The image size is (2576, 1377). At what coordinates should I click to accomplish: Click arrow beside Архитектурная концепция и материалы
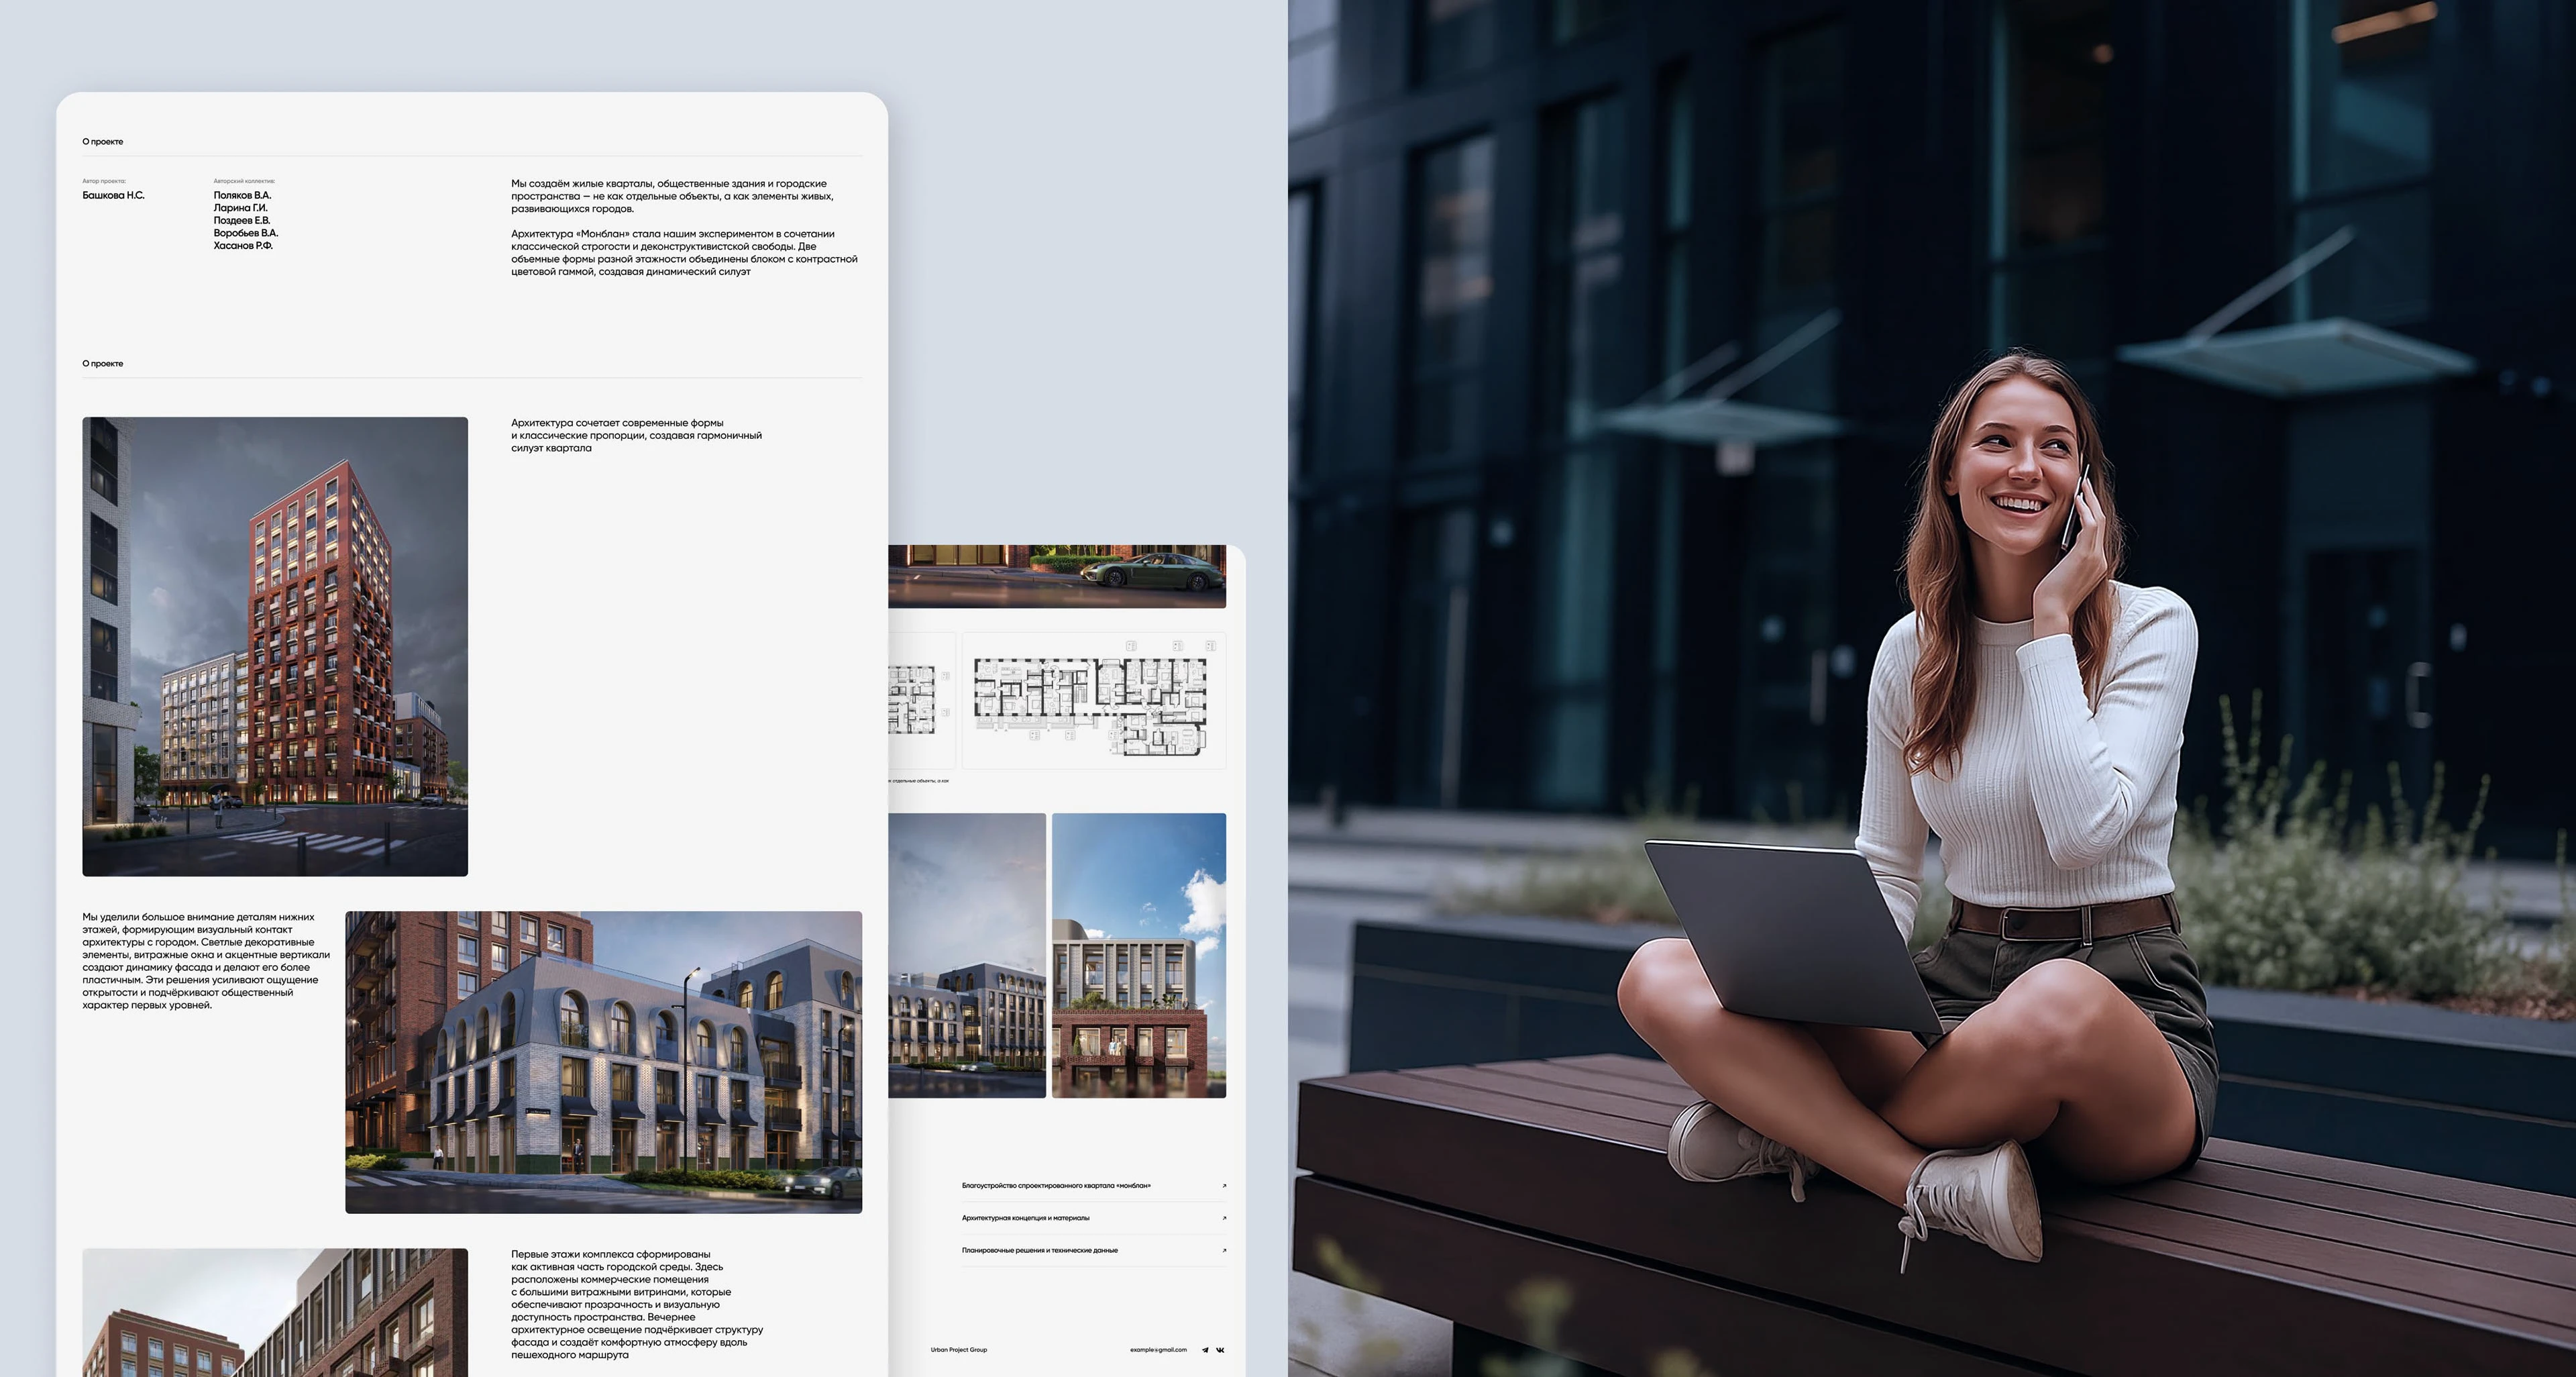pyautogui.click(x=1224, y=1218)
